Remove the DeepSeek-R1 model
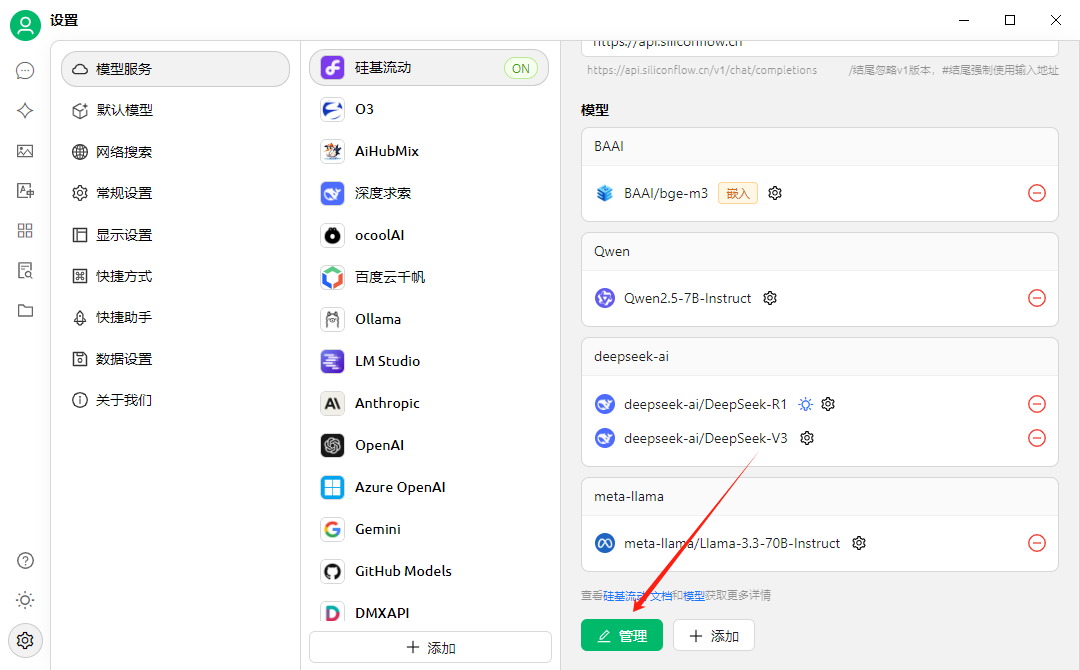The height and width of the screenshot is (670, 1080). coord(1037,404)
